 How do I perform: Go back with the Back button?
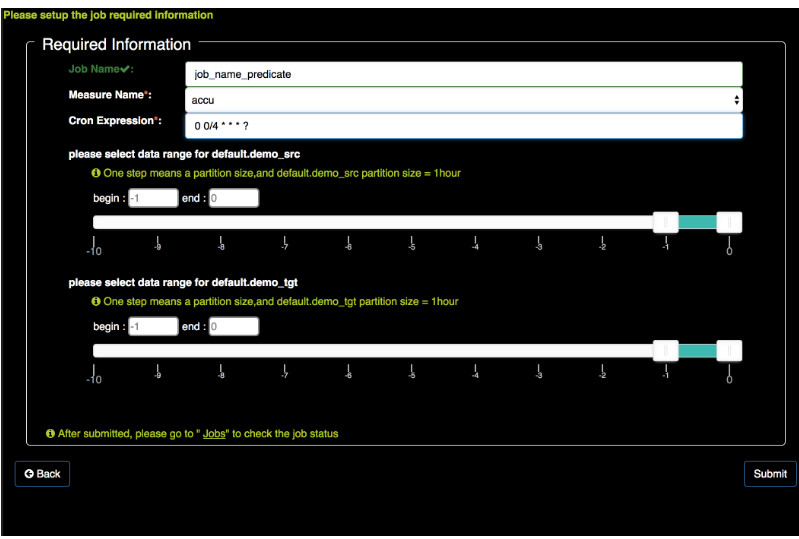(x=42, y=474)
